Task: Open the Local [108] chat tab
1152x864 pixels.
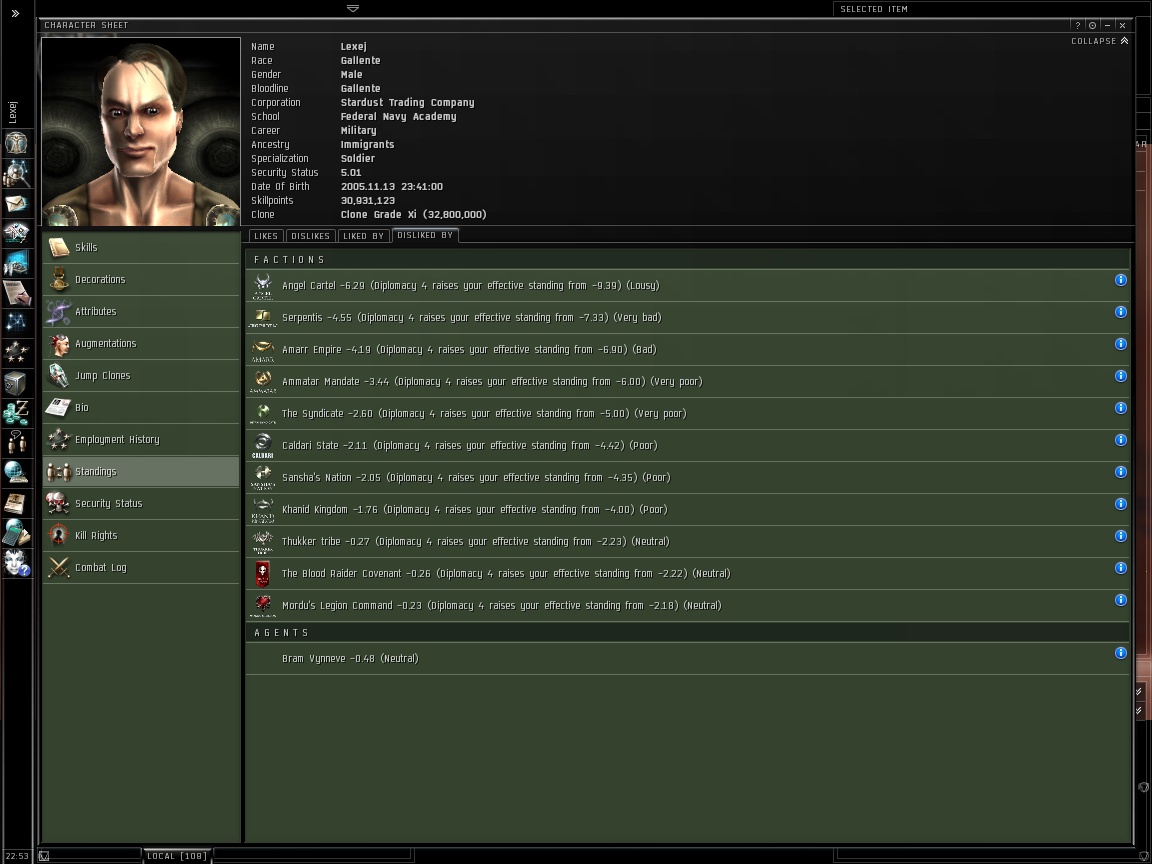Action: pyautogui.click(x=176, y=856)
